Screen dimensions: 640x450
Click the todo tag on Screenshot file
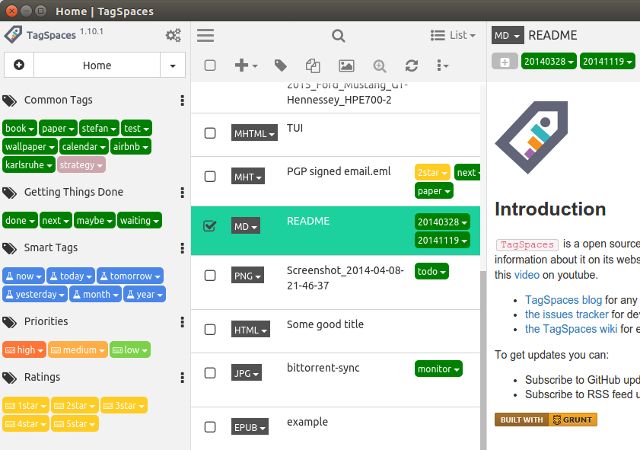(432, 271)
